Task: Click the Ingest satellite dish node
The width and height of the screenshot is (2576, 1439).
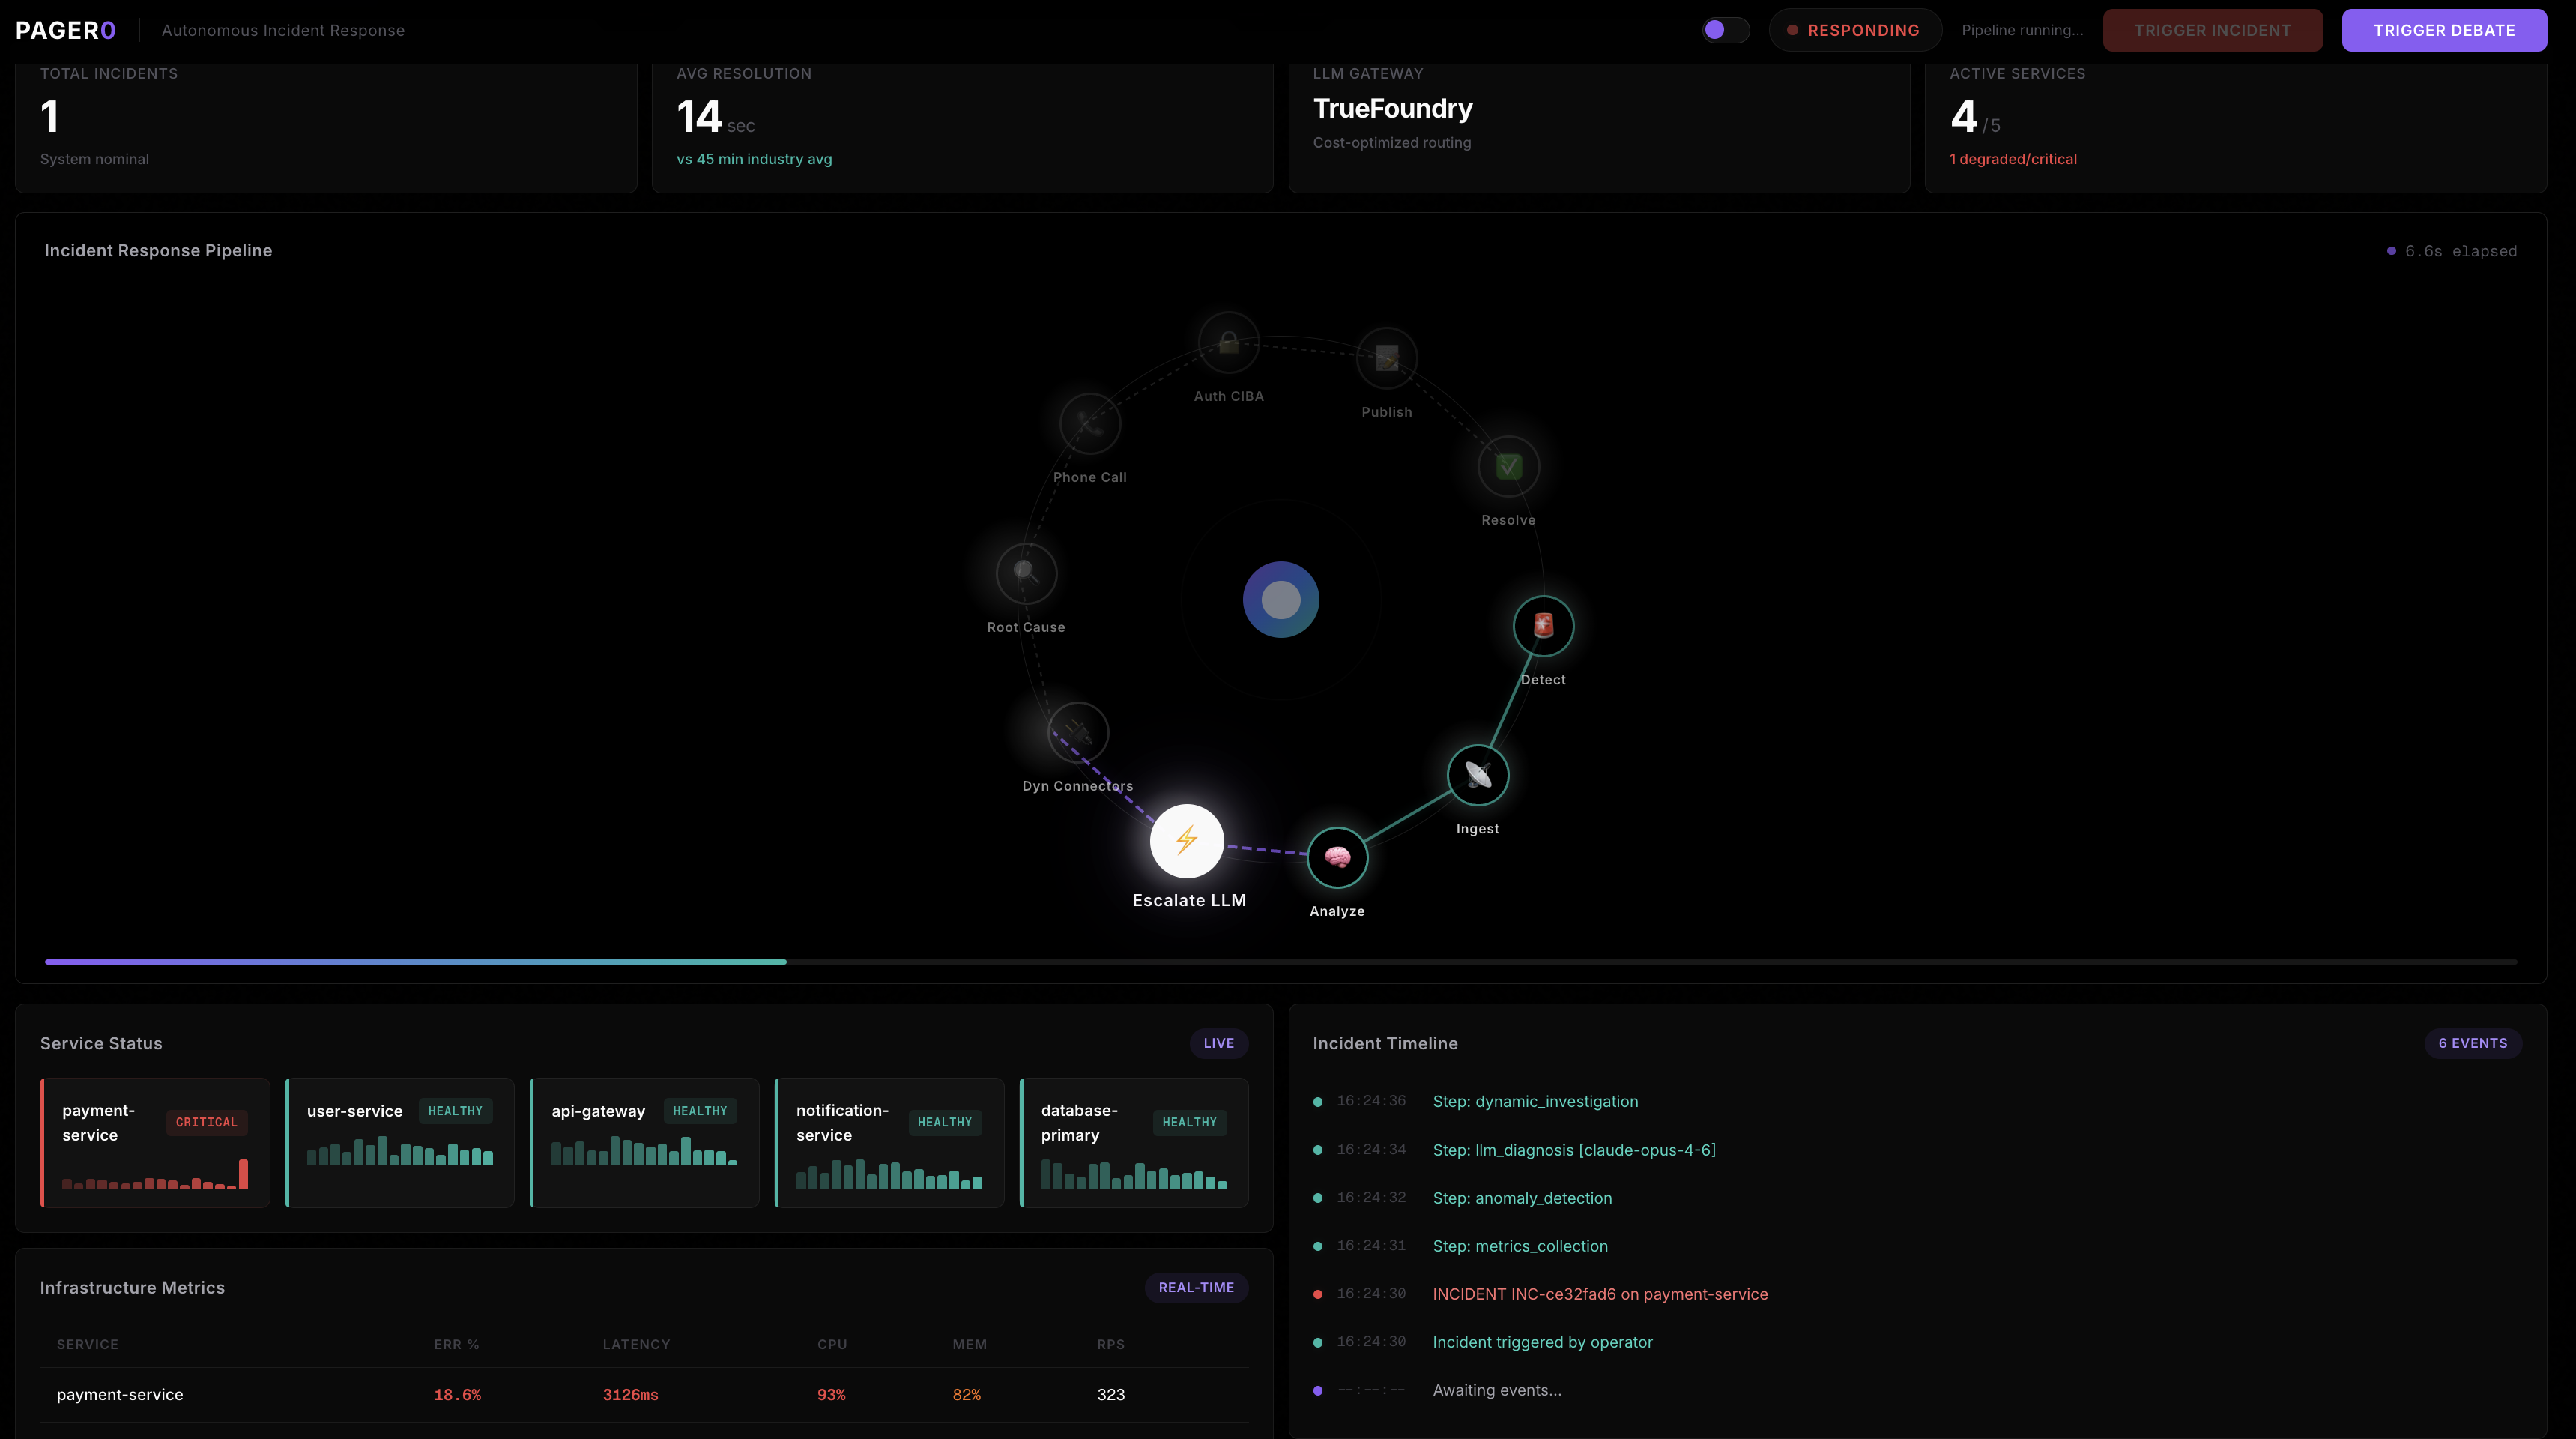Action: click(1477, 775)
